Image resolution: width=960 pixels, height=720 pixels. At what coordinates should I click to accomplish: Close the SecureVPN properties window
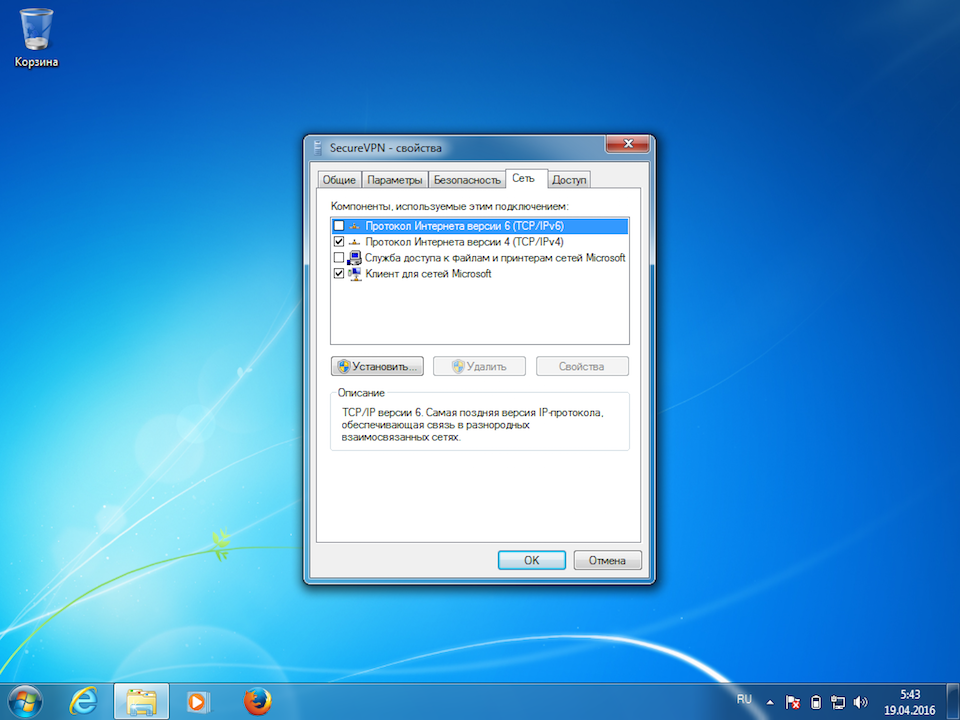tap(627, 144)
